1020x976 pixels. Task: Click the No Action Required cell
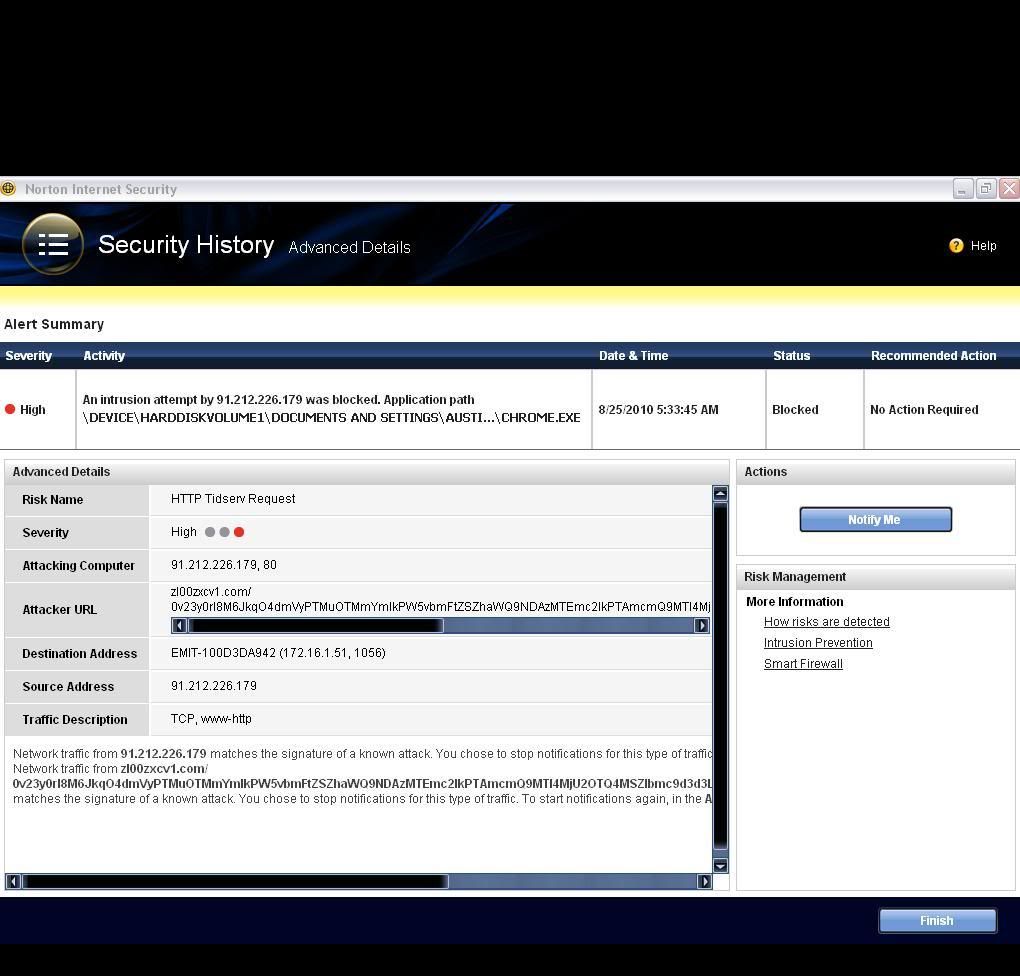tap(924, 409)
